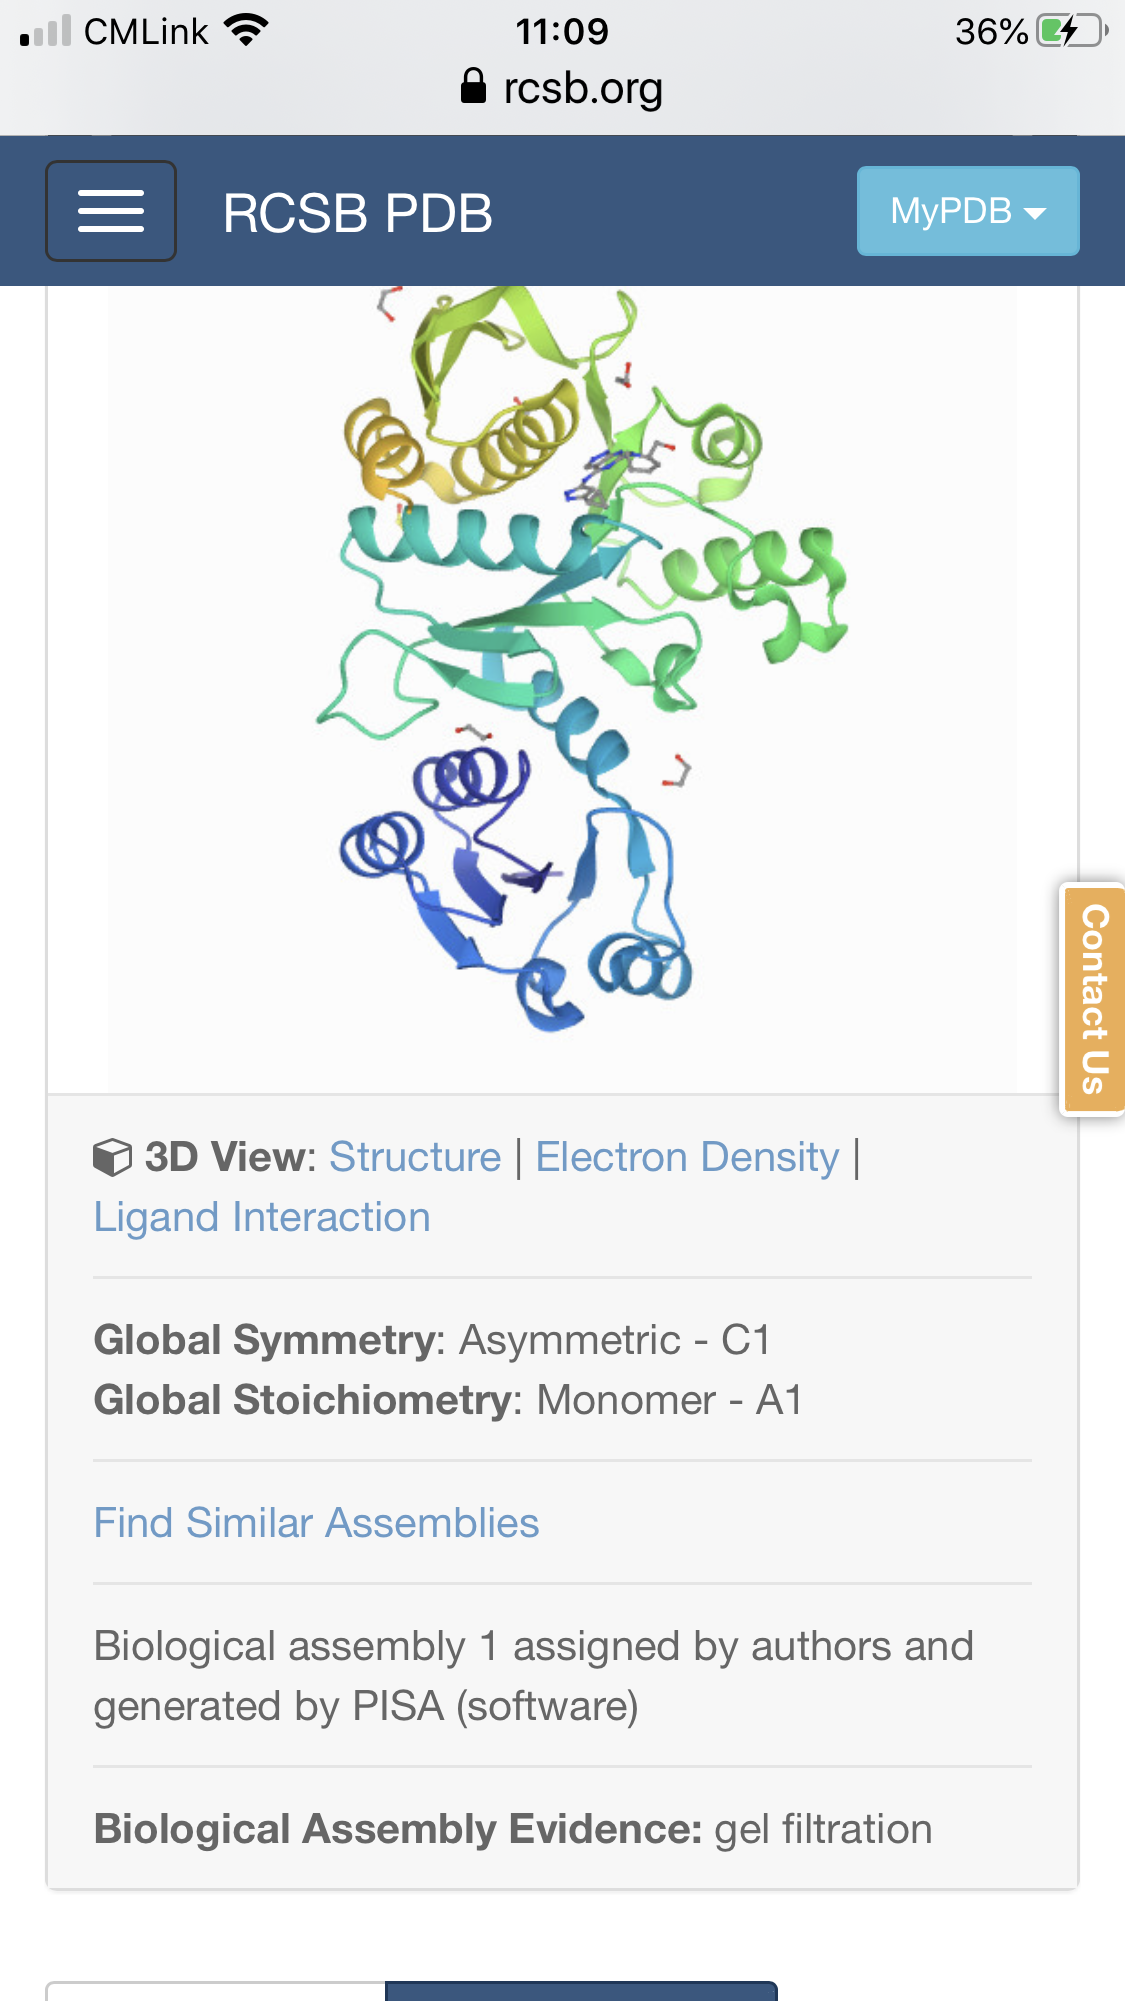Click Find Similar Assemblies
Screen dimensions: 1125x2001
[x=315, y=1522]
